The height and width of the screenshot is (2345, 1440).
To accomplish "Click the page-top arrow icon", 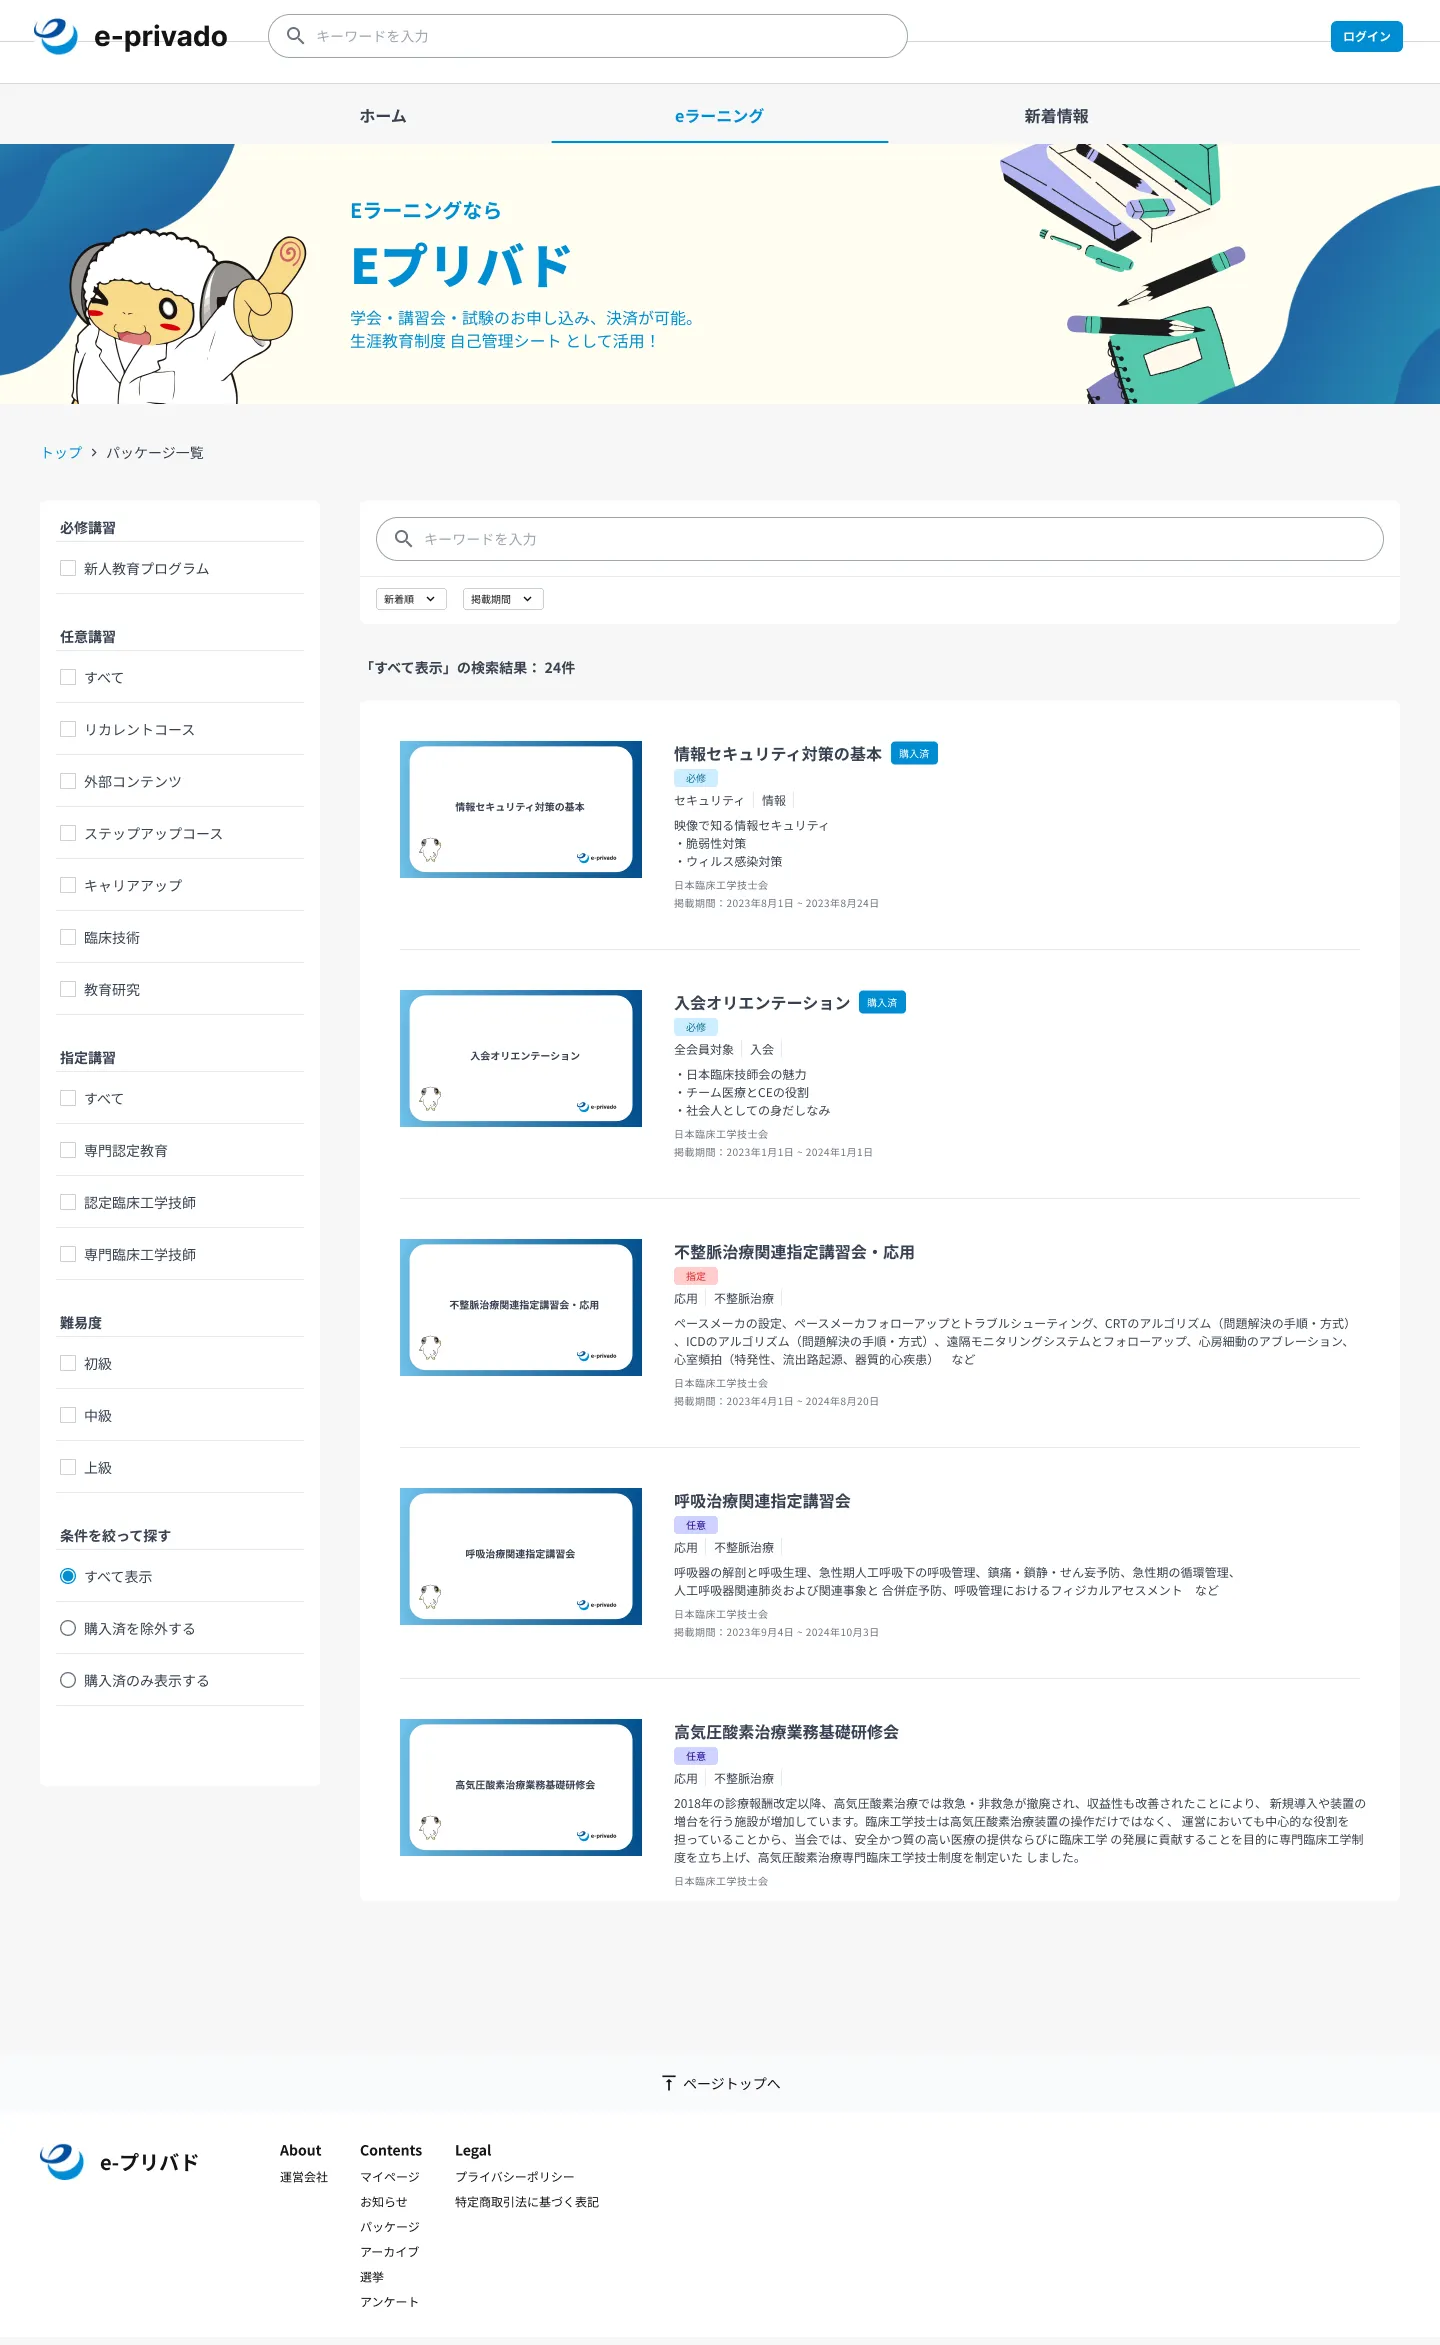I will pyautogui.click(x=669, y=2083).
